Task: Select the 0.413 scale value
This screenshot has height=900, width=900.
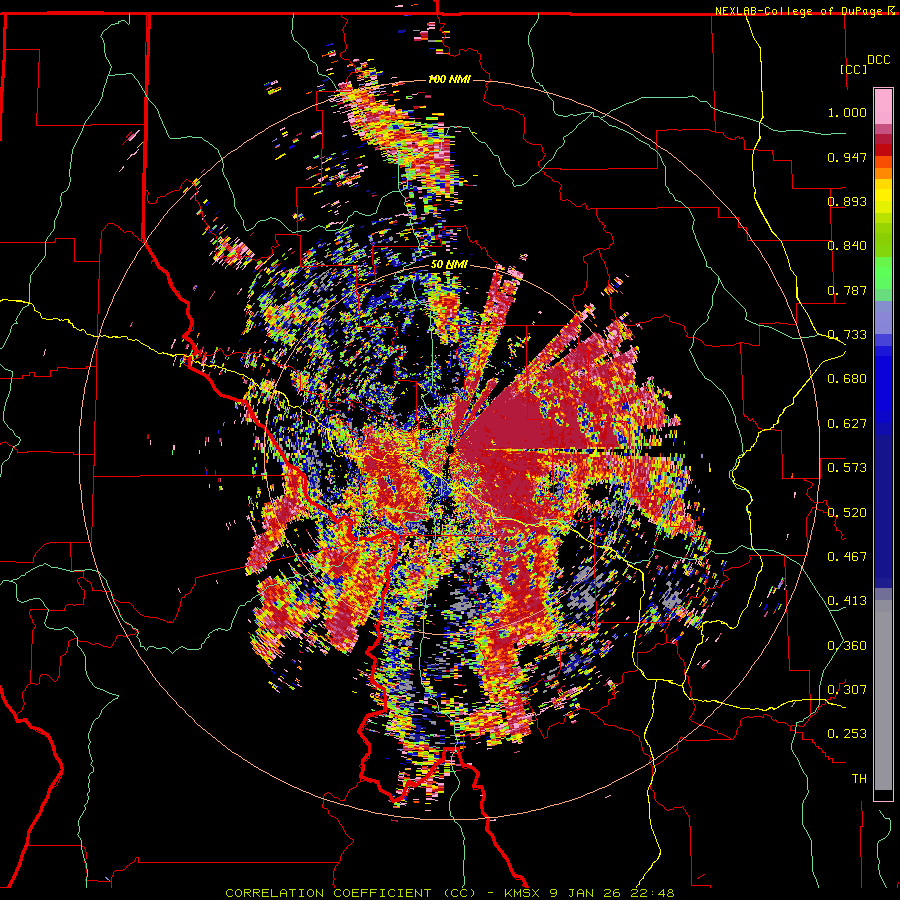Action: coord(847,601)
